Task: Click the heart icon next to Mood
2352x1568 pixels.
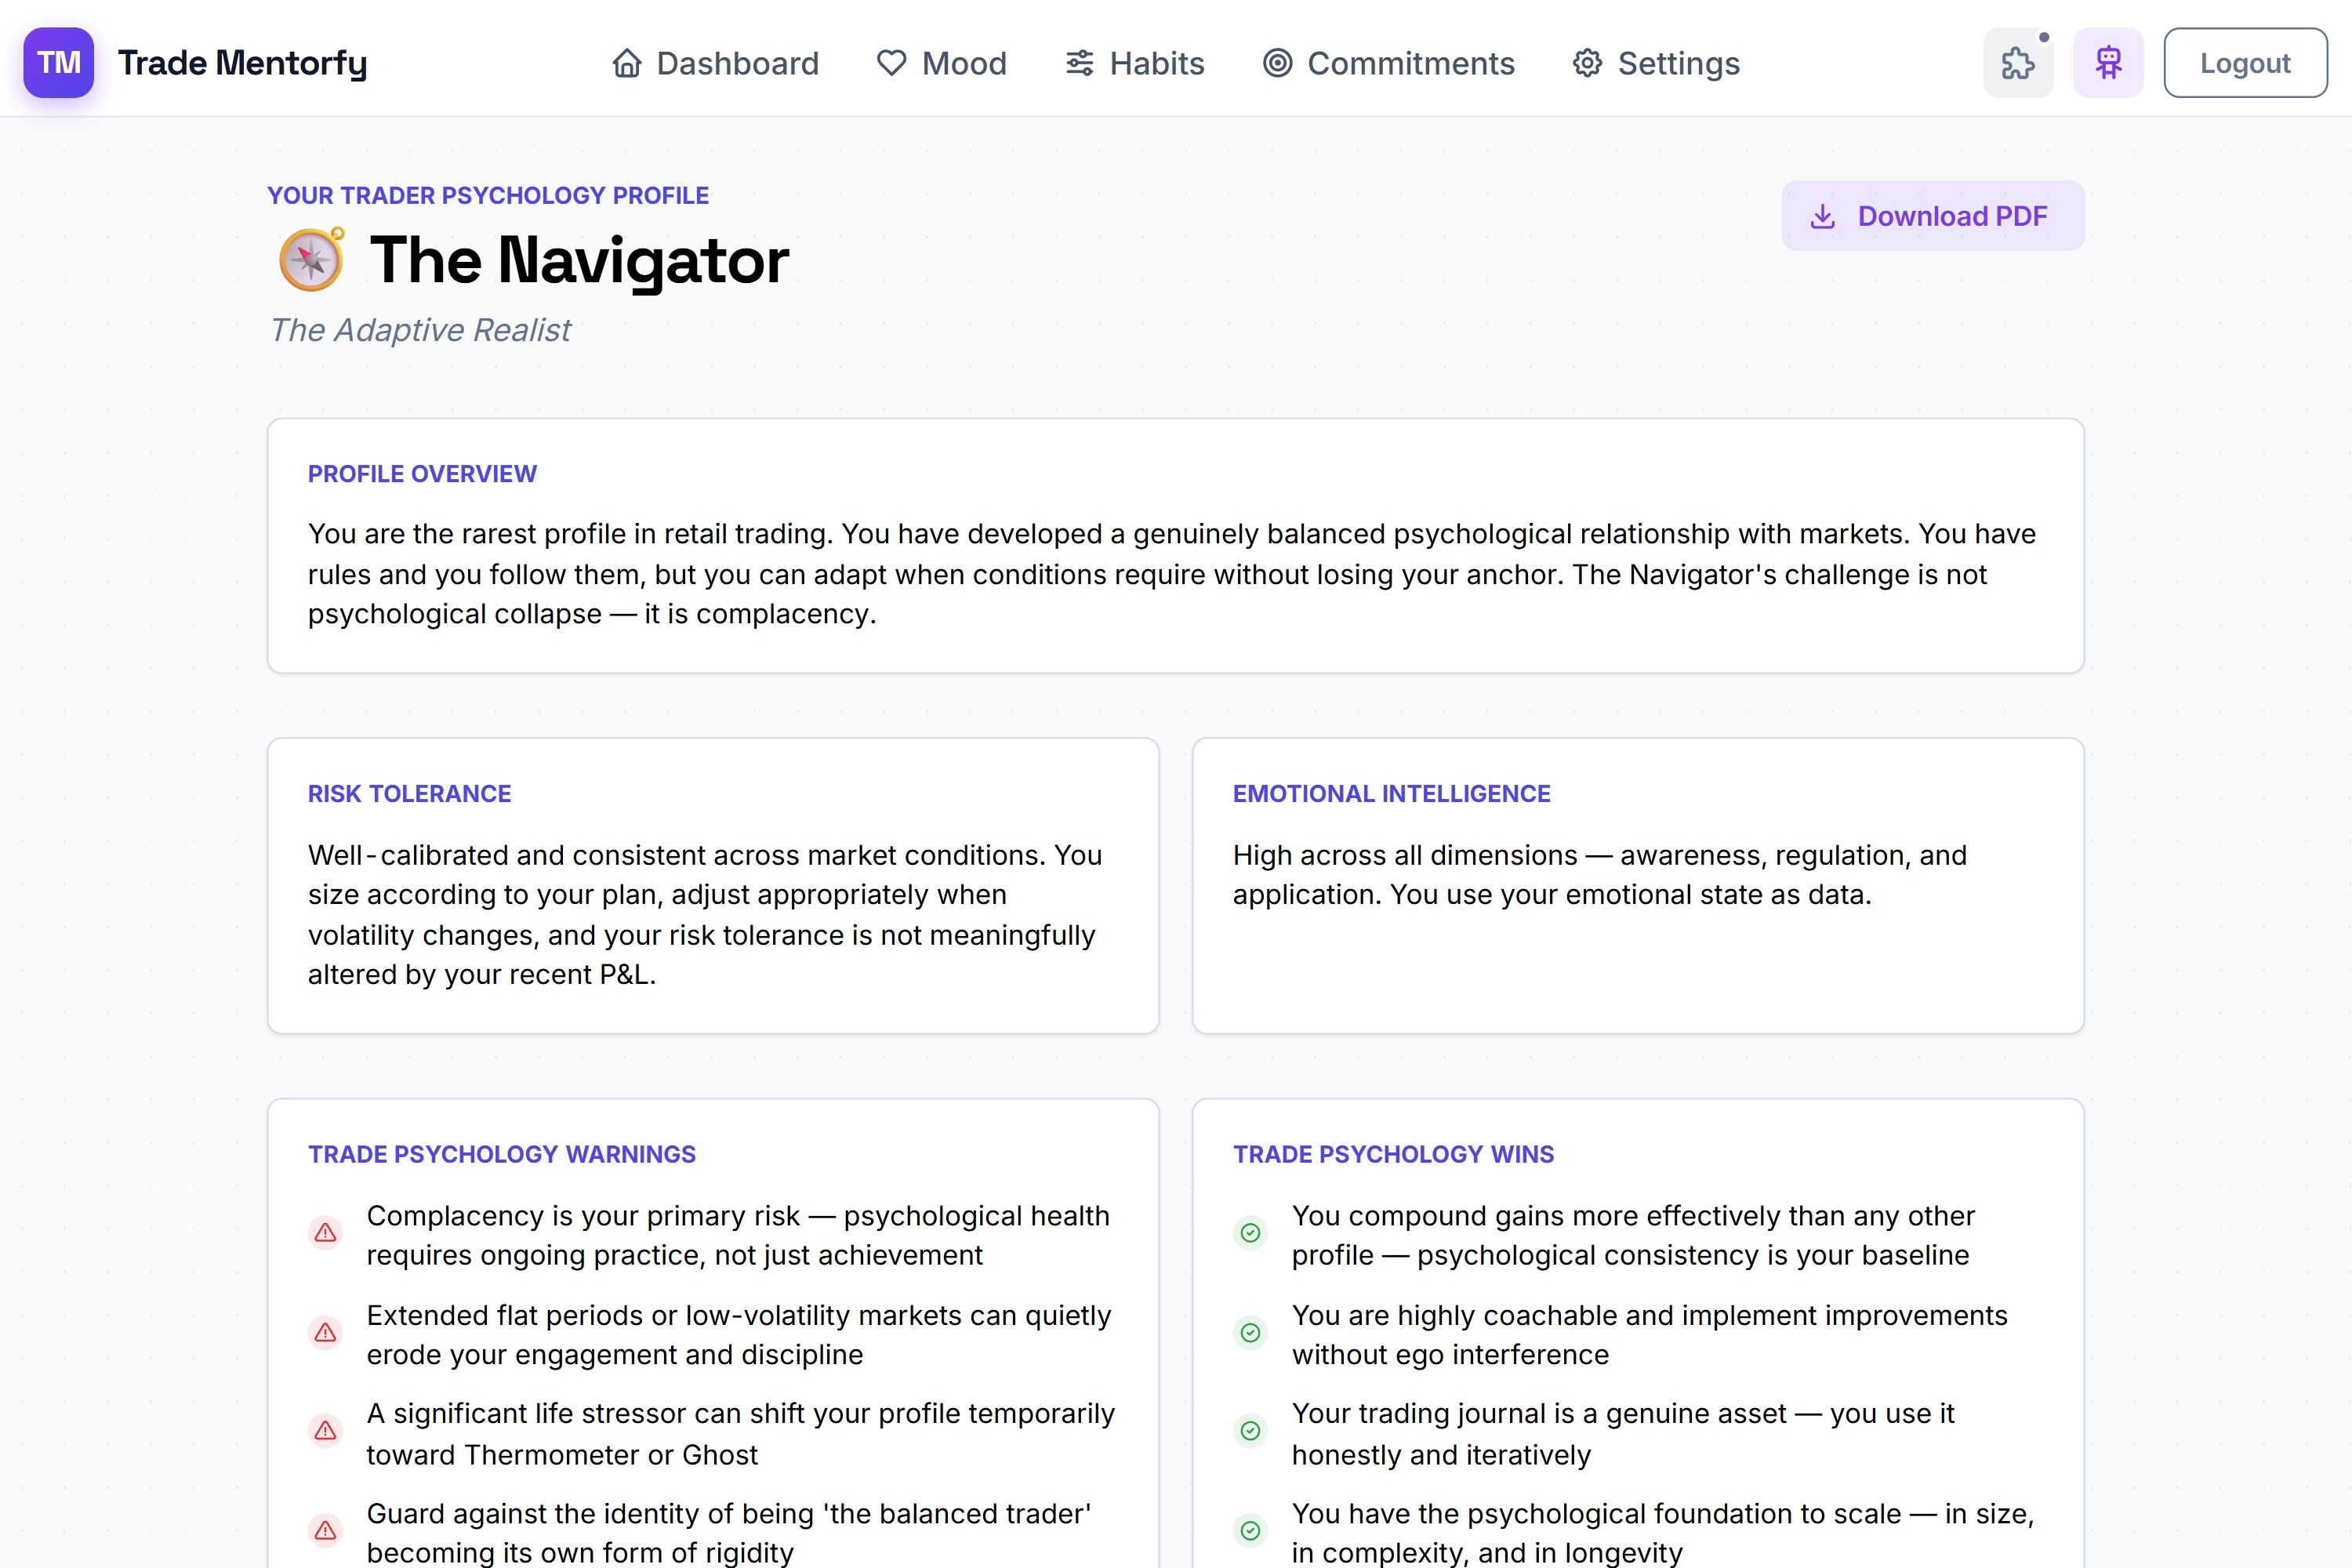Action: [x=891, y=63]
